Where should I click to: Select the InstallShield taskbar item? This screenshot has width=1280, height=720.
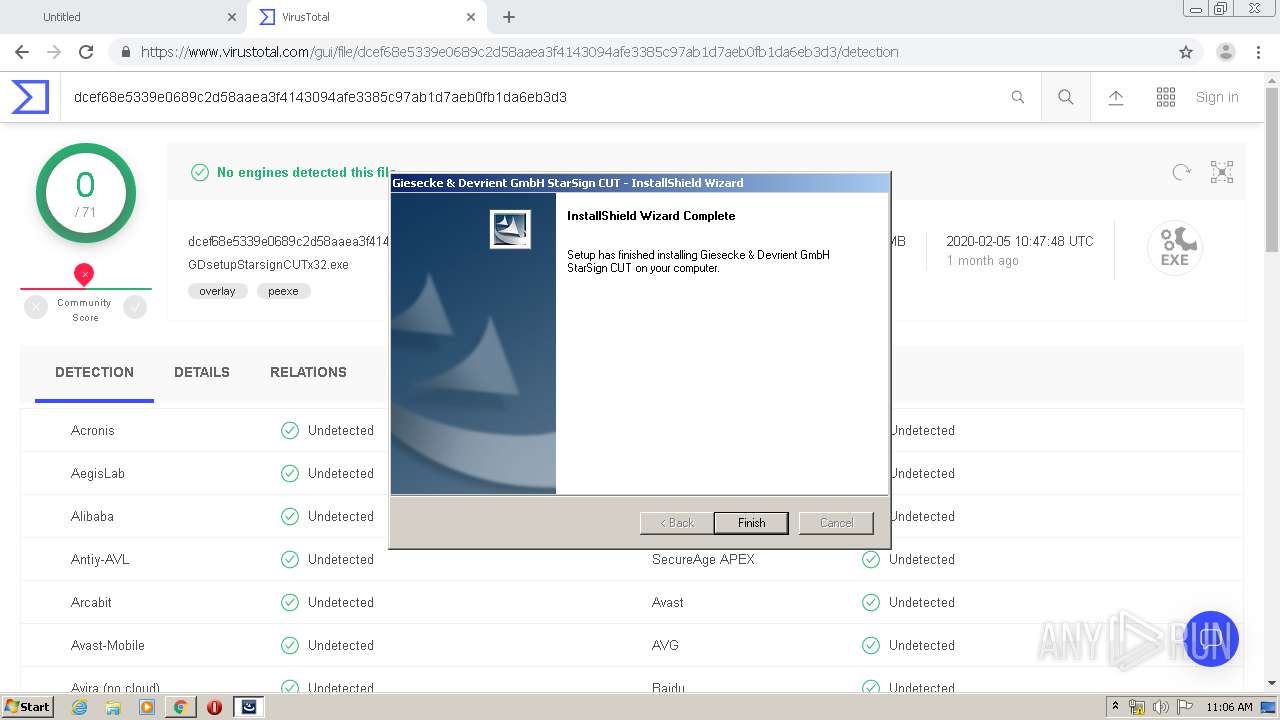(249, 707)
